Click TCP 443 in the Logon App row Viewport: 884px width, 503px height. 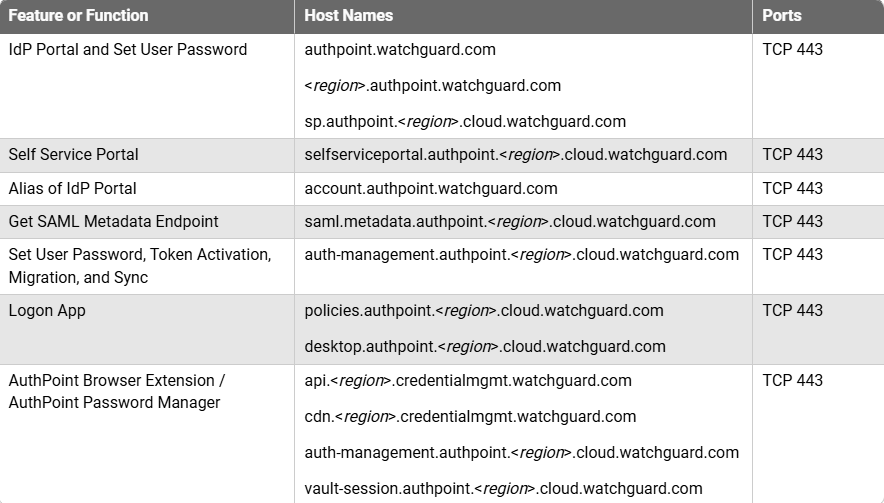coord(792,310)
